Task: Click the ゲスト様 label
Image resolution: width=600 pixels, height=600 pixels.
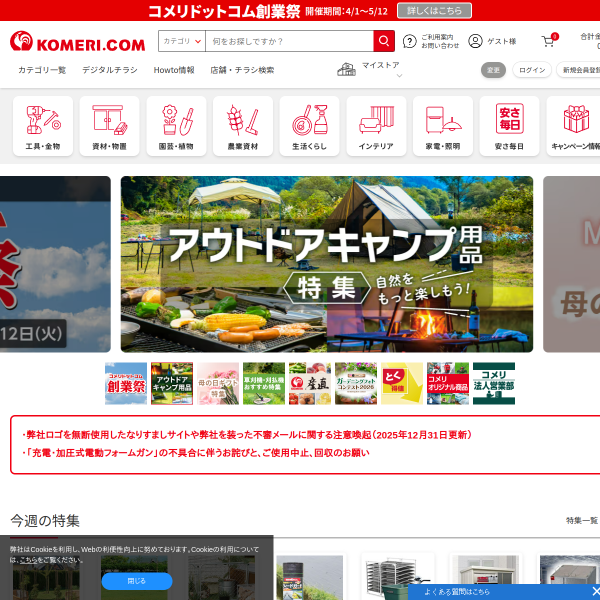Action: click(x=502, y=41)
